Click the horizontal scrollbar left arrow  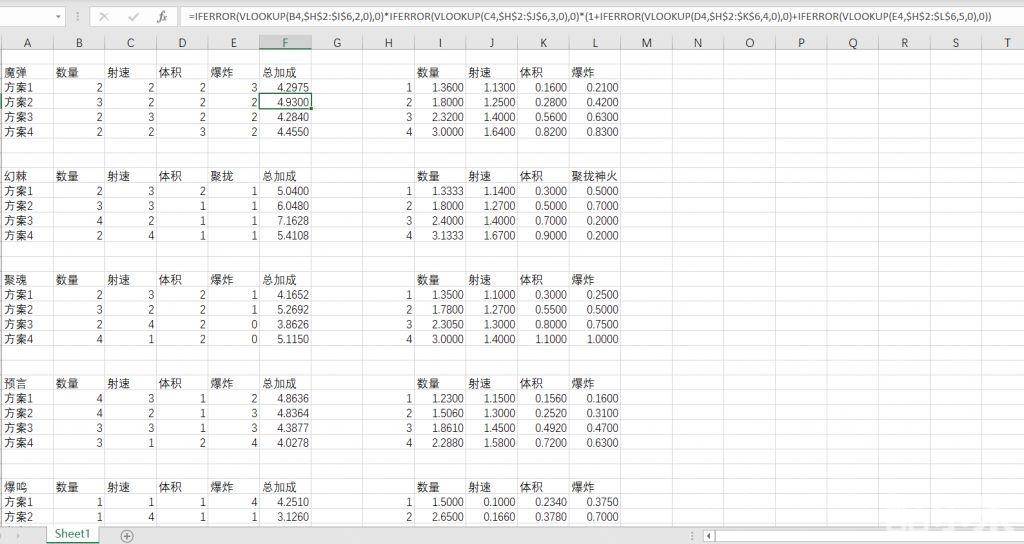point(709,536)
